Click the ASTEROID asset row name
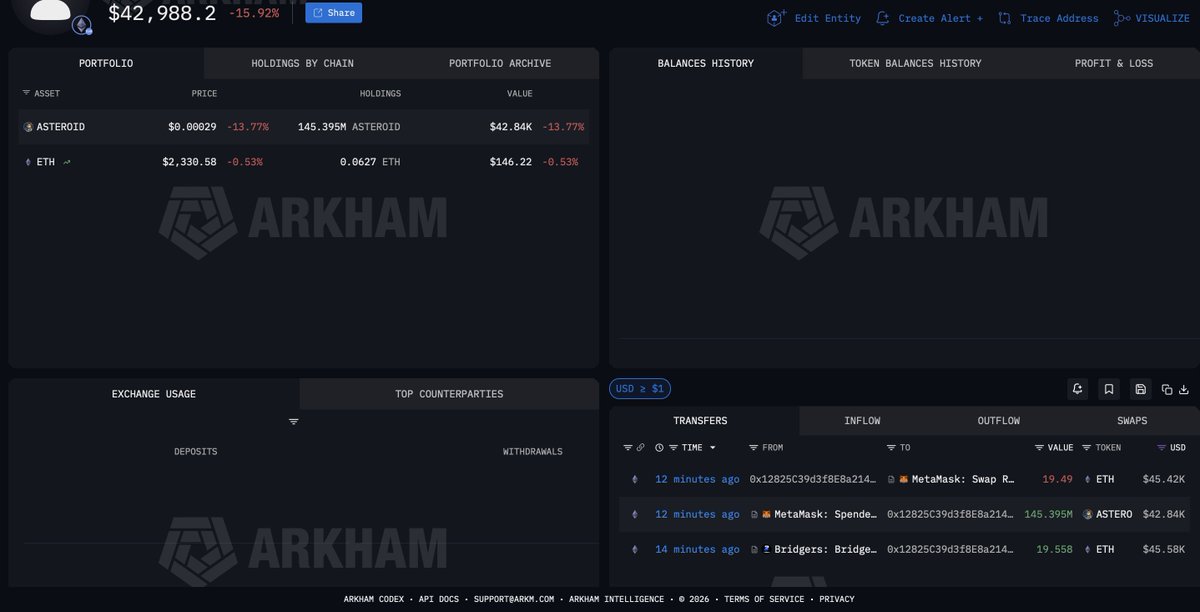The width and height of the screenshot is (1200, 612). (x=61, y=127)
